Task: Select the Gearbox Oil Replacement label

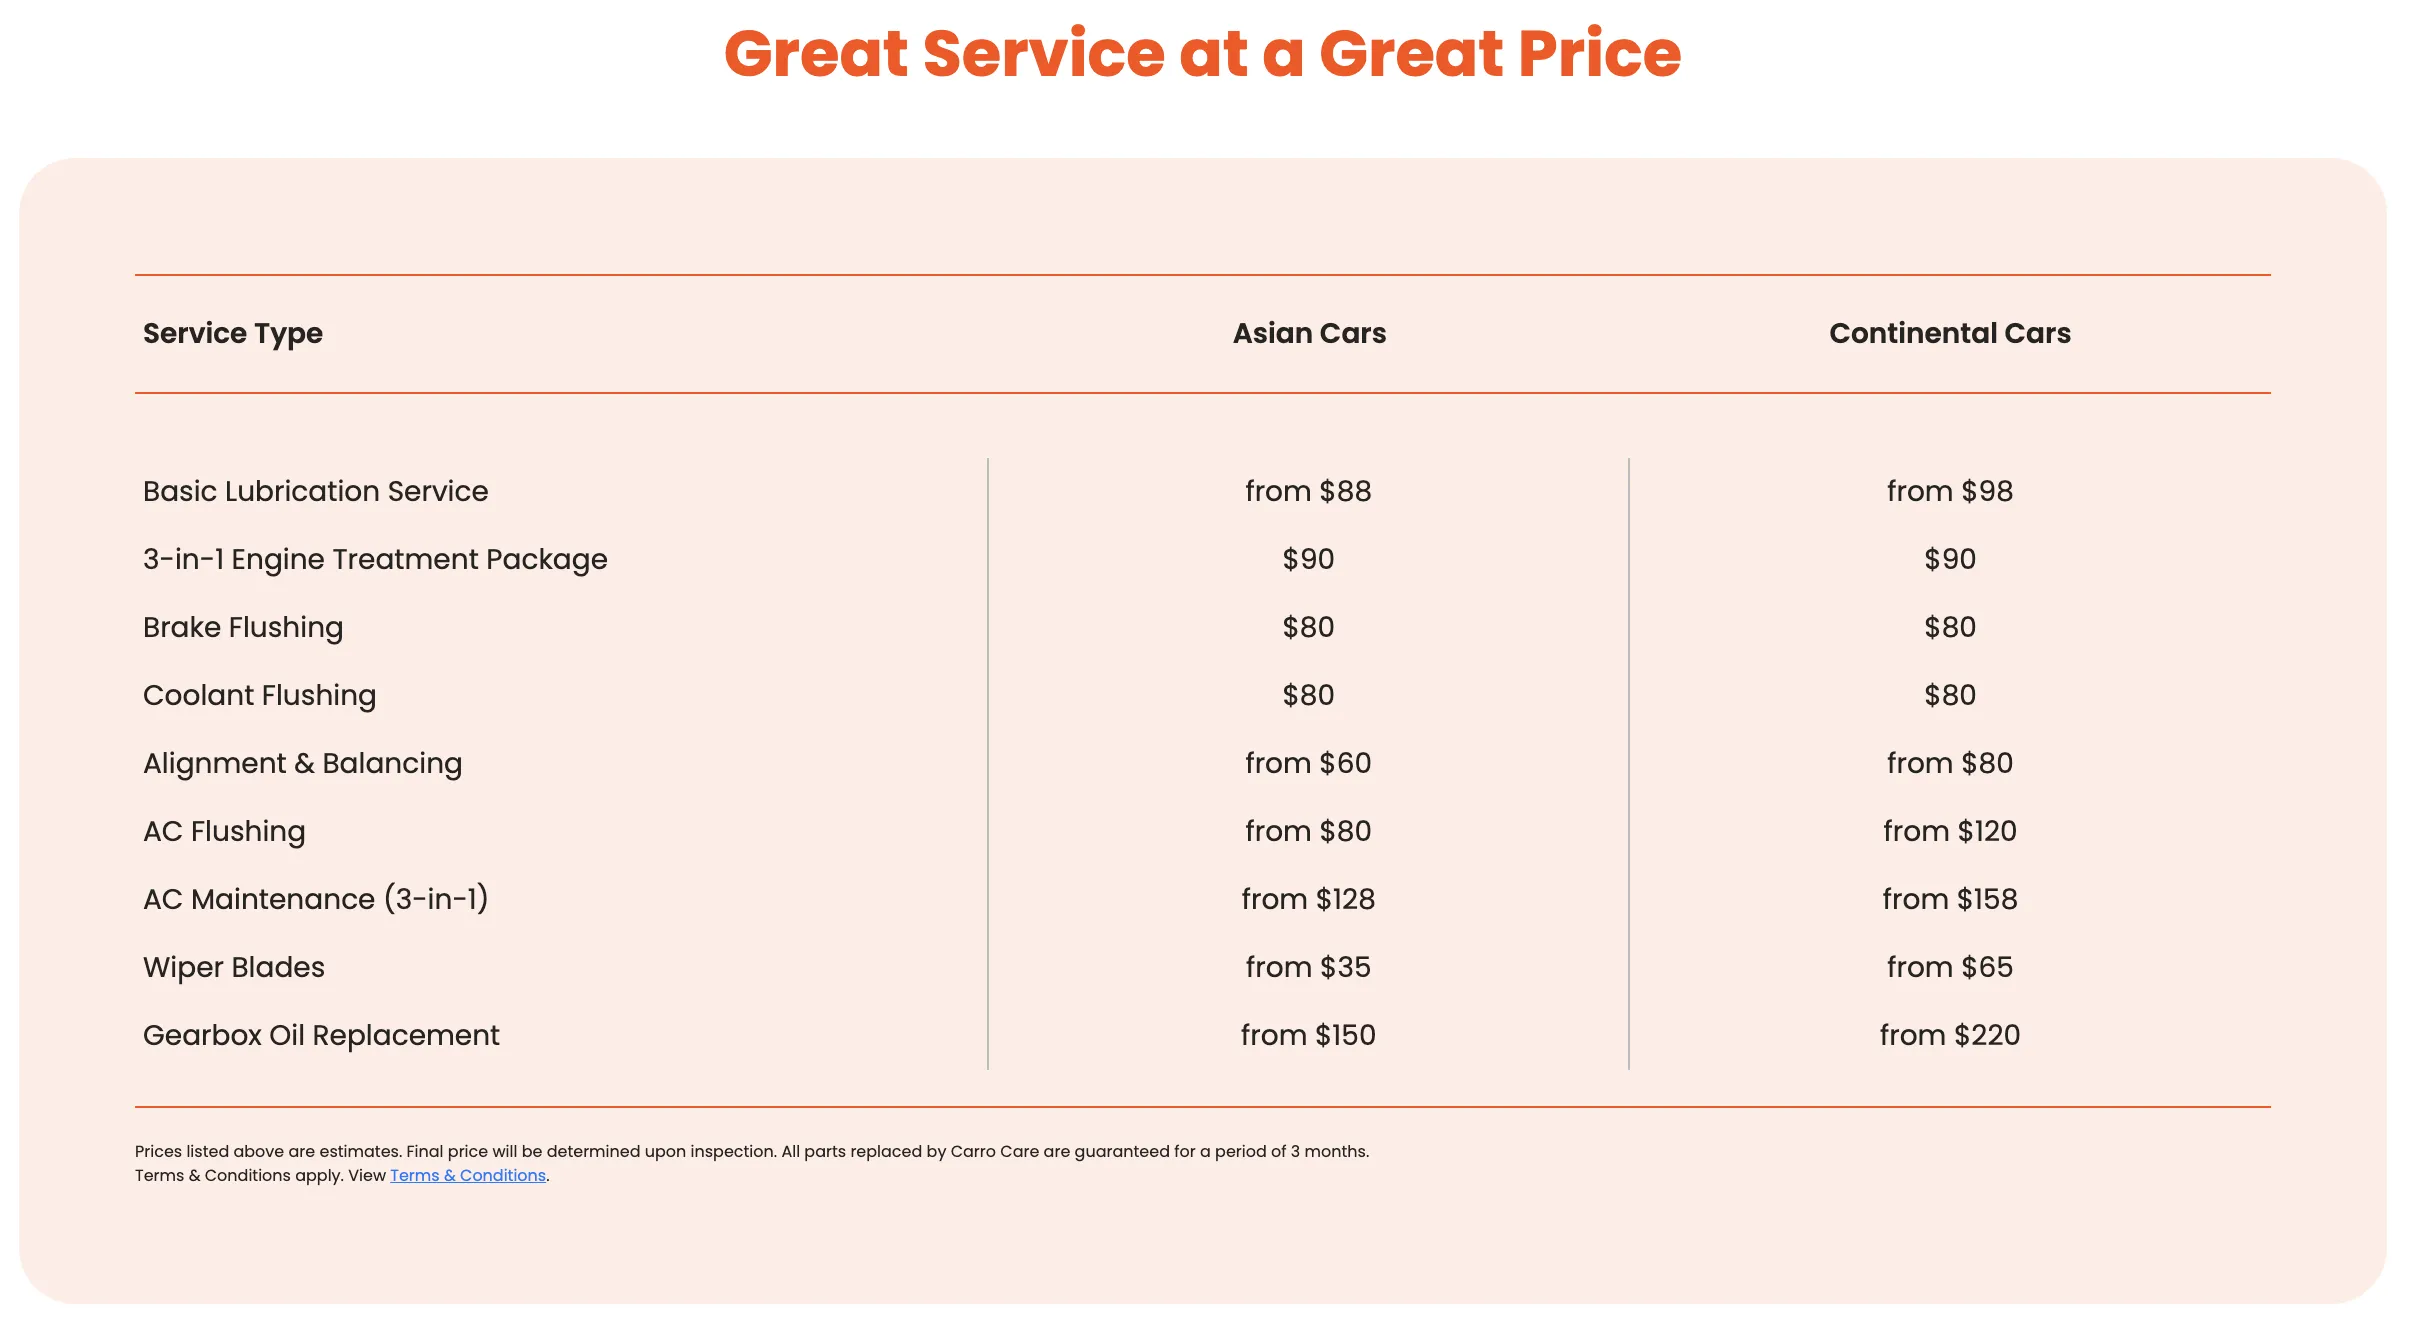Action: tap(320, 1035)
